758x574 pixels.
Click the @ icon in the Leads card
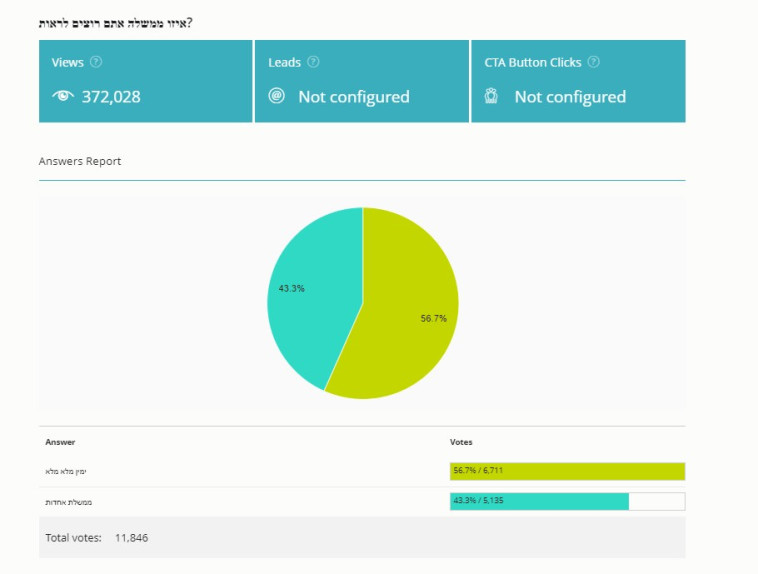pos(277,97)
